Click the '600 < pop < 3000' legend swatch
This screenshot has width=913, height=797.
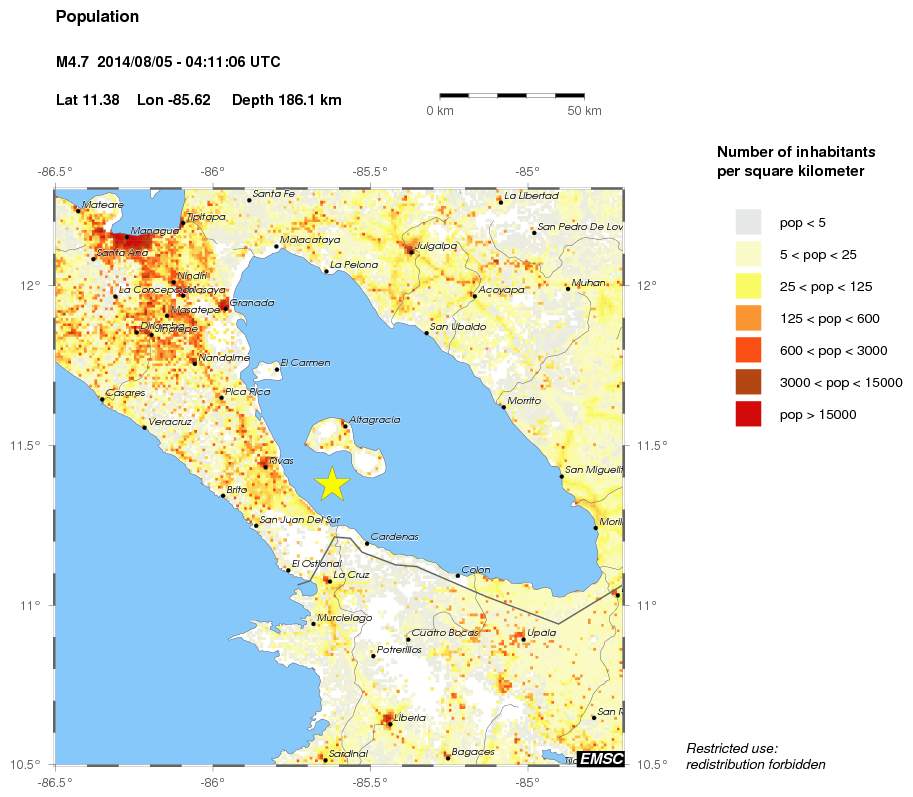(748, 350)
